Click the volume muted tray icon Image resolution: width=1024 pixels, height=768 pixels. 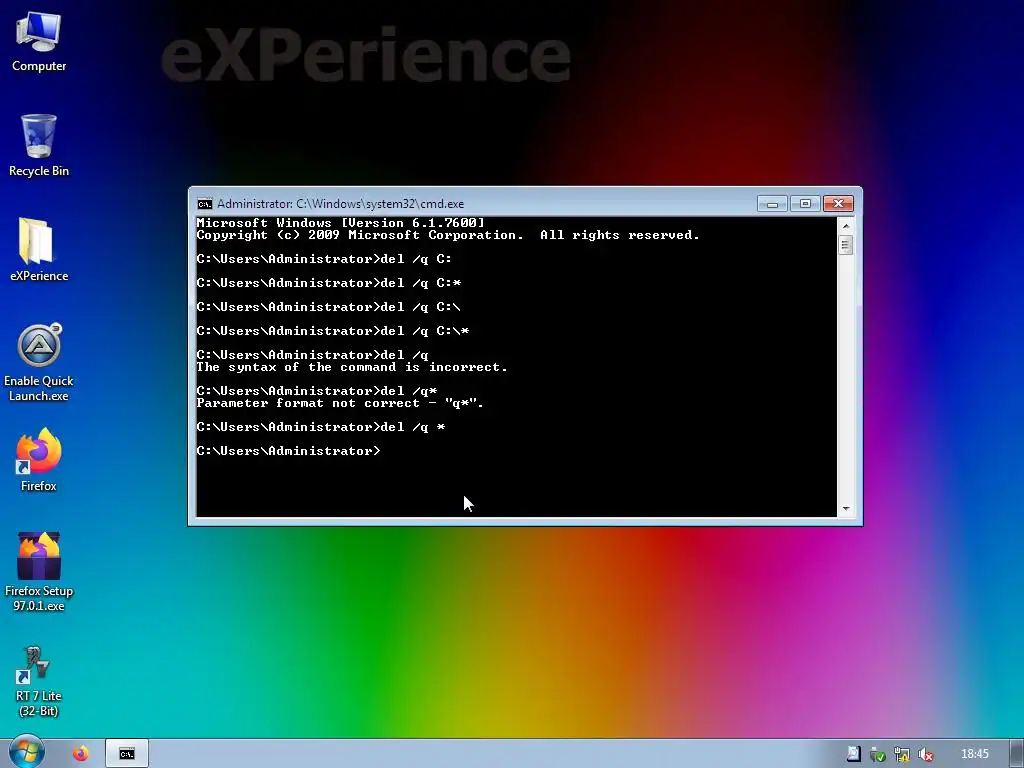(925, 754)
